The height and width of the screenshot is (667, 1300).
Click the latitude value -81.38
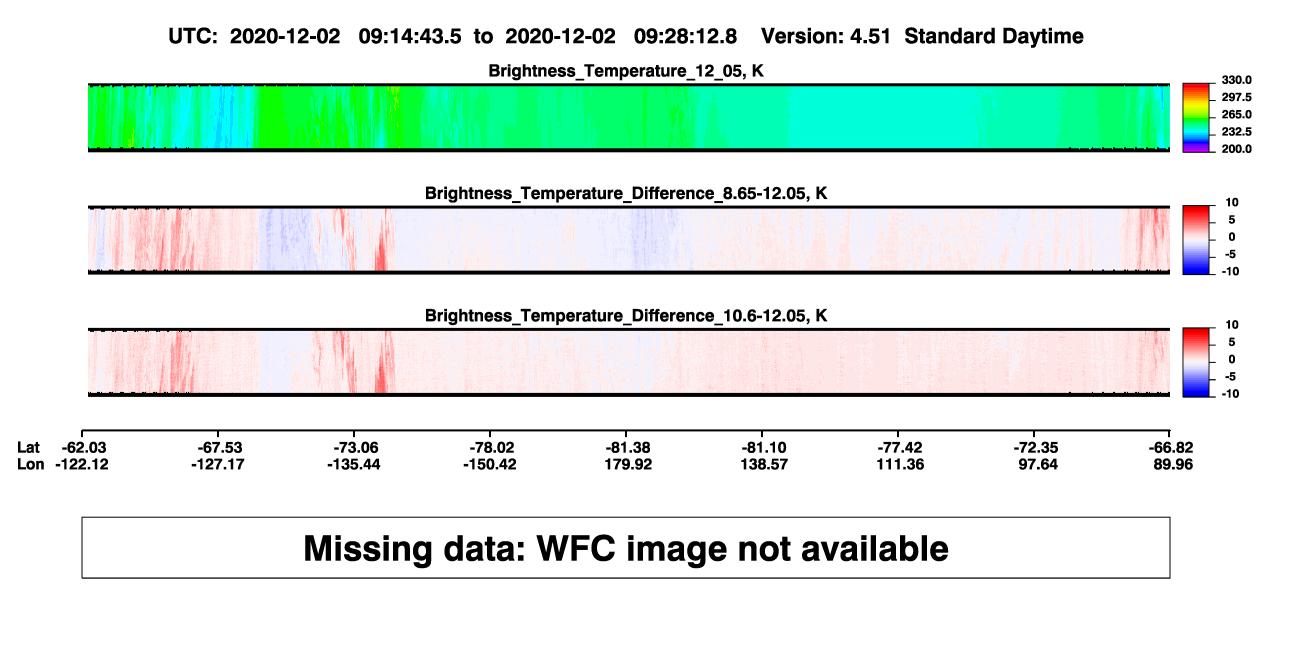coord(626,447)
